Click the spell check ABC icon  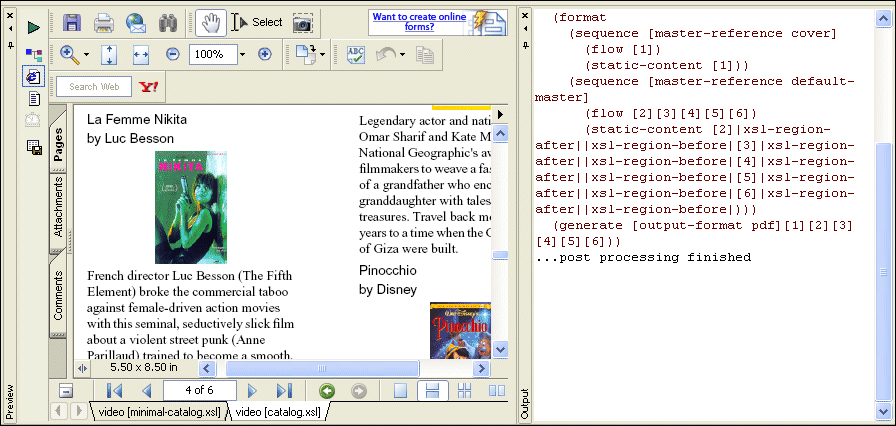pos(356,54)
